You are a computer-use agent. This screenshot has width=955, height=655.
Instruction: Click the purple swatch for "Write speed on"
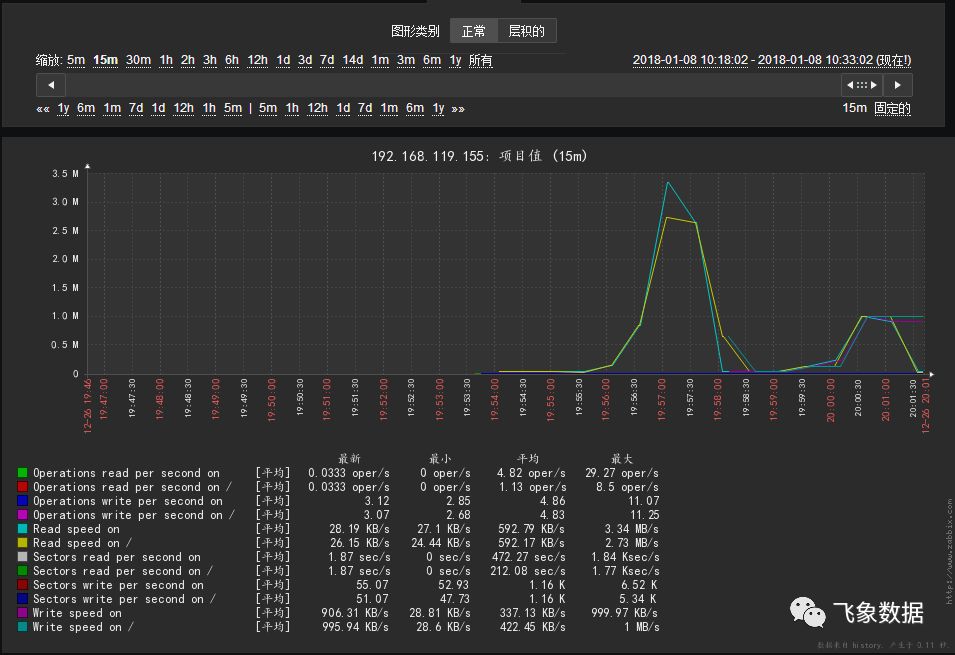[x=23, y=613]
